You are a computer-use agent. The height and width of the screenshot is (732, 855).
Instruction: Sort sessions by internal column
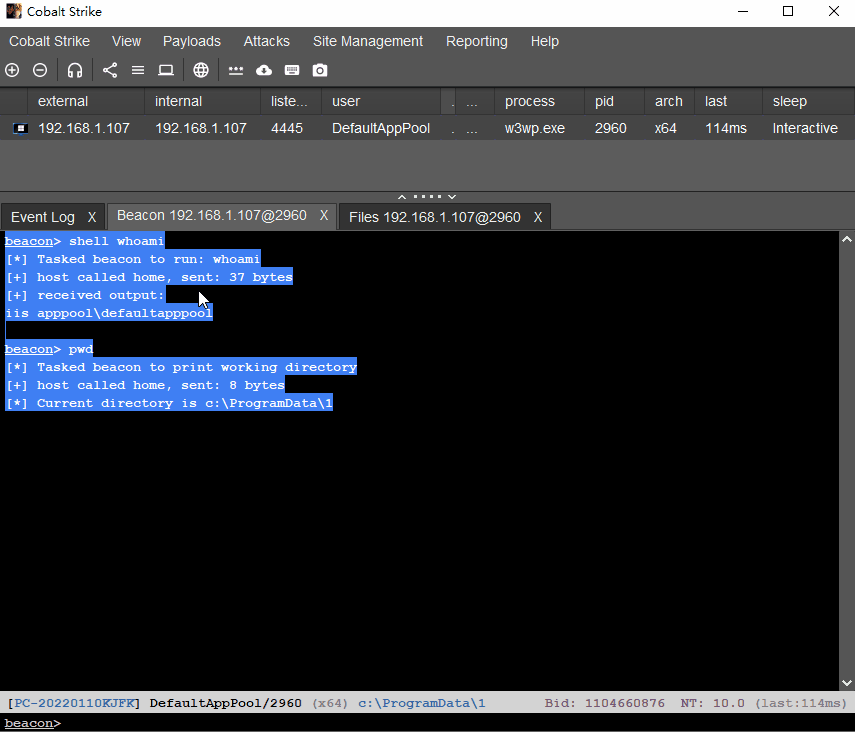202,101
